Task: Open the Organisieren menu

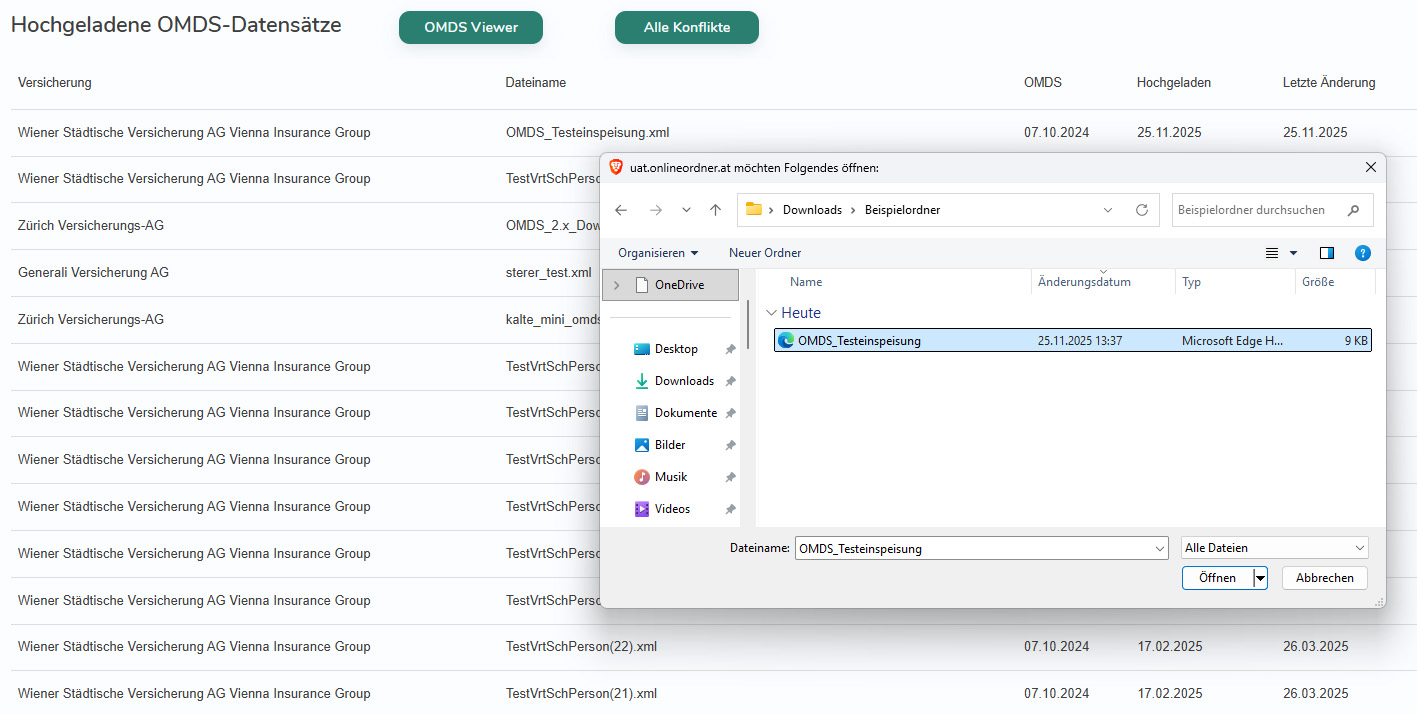Action: click(658, 253)
